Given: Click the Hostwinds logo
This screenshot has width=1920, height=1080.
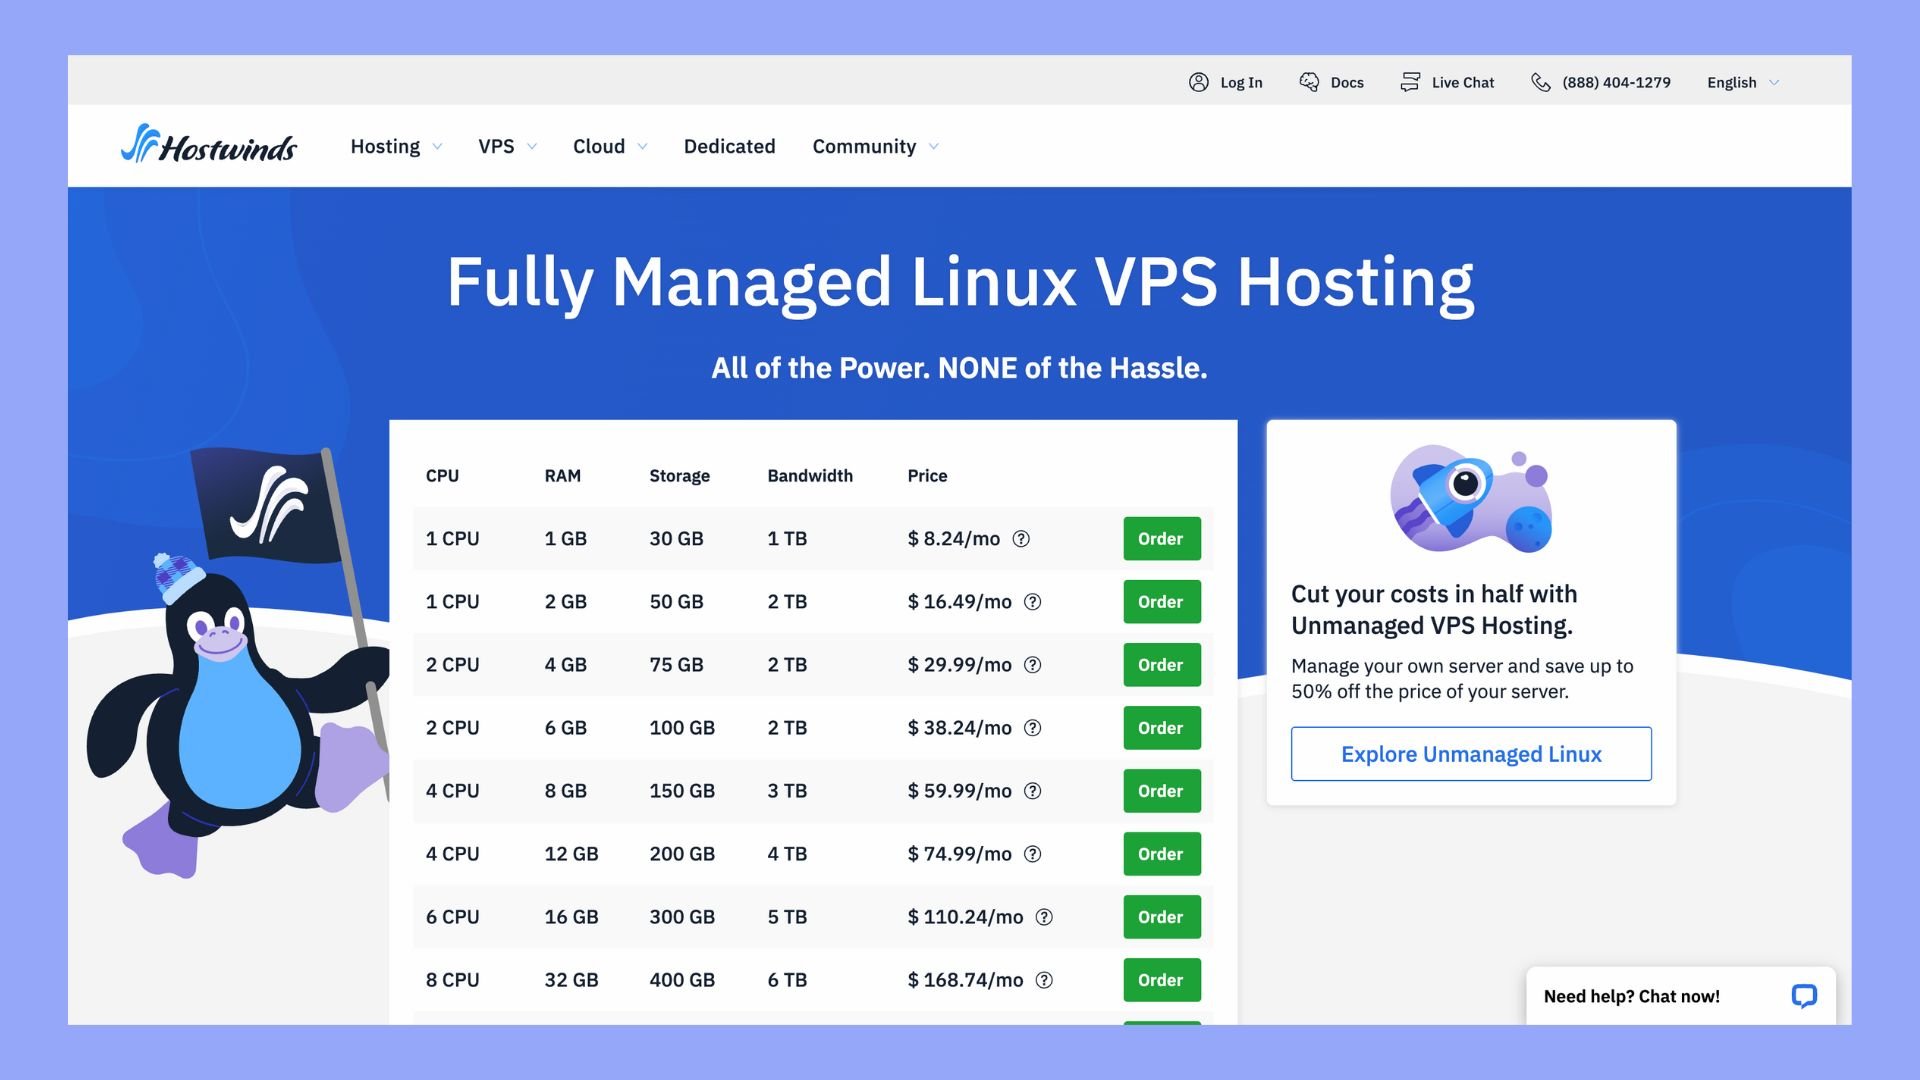Looking at the screenshot, I should click(209, 146).
